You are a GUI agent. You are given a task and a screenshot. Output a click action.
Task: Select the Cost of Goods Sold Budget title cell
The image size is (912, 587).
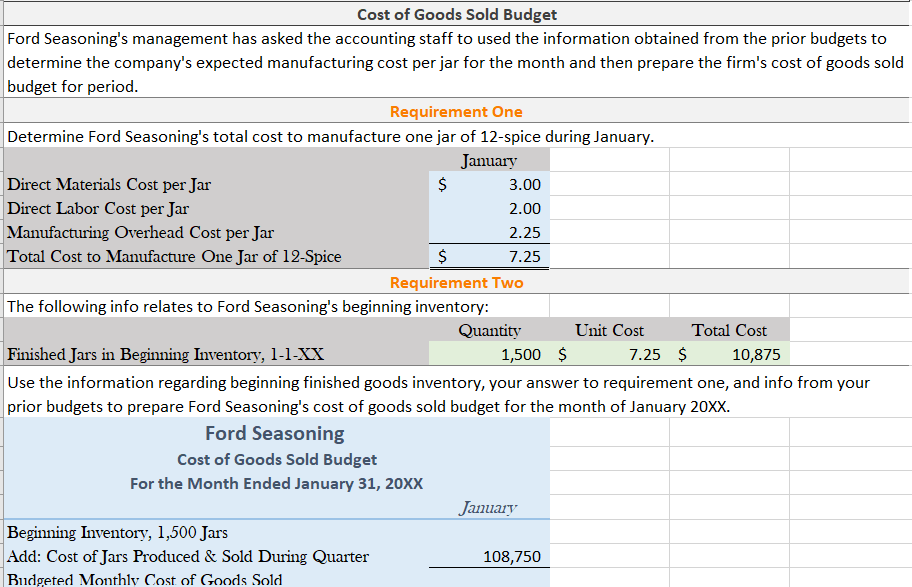click(x=456, y=14)
